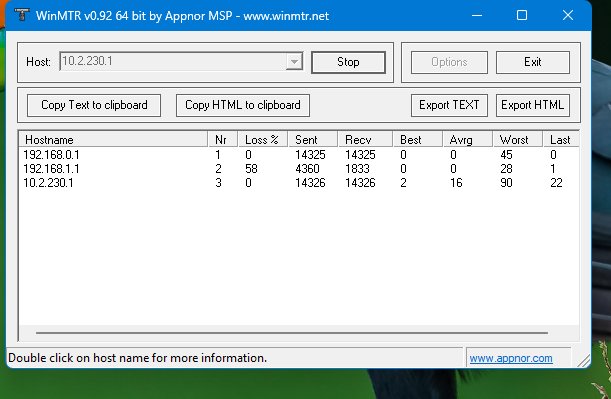
Task: Click the Recv column header
Action: tap(365, 139)
